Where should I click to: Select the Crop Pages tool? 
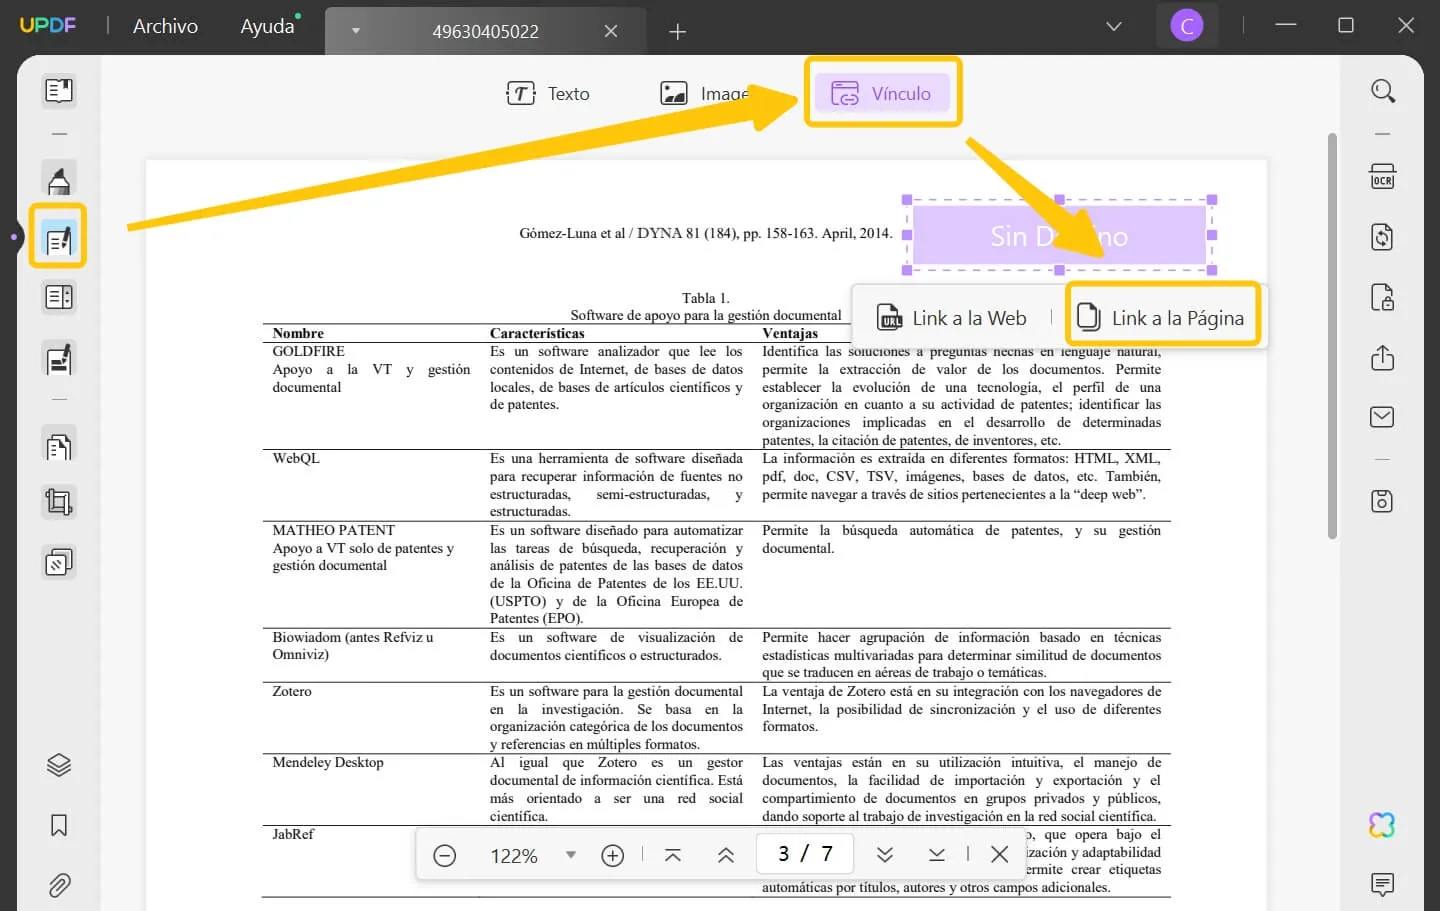coord(59,503)
